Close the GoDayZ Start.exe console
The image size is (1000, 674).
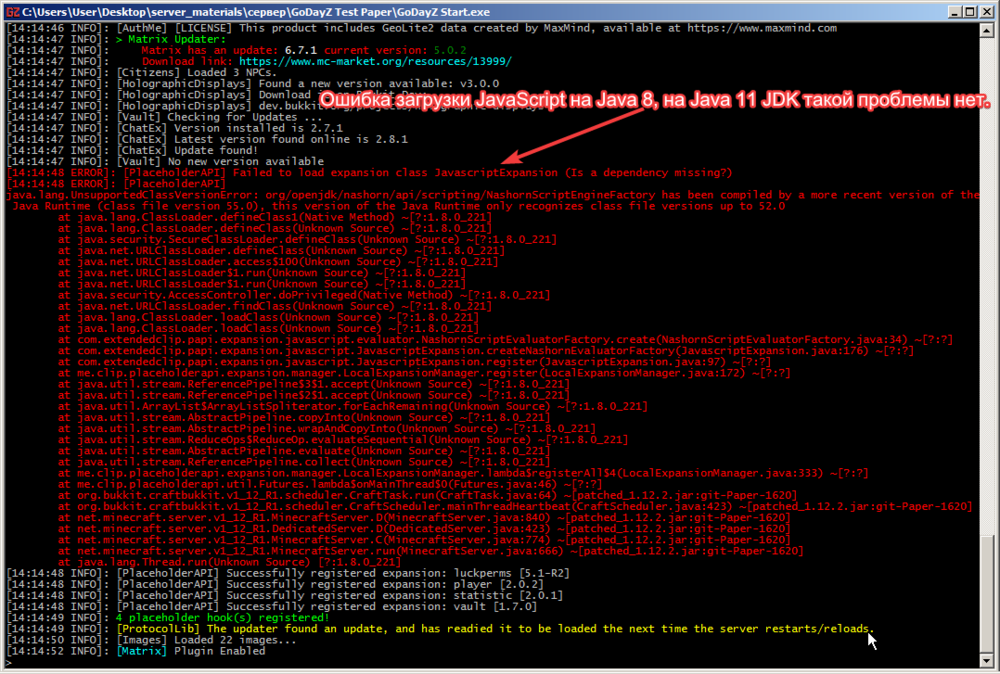point(986,11)
